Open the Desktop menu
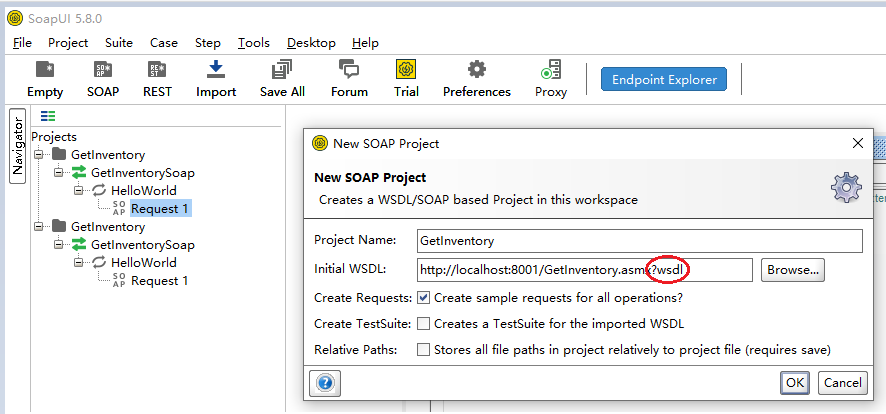The height and width of the screenshot is (414, 886). [x=311, y=43]
